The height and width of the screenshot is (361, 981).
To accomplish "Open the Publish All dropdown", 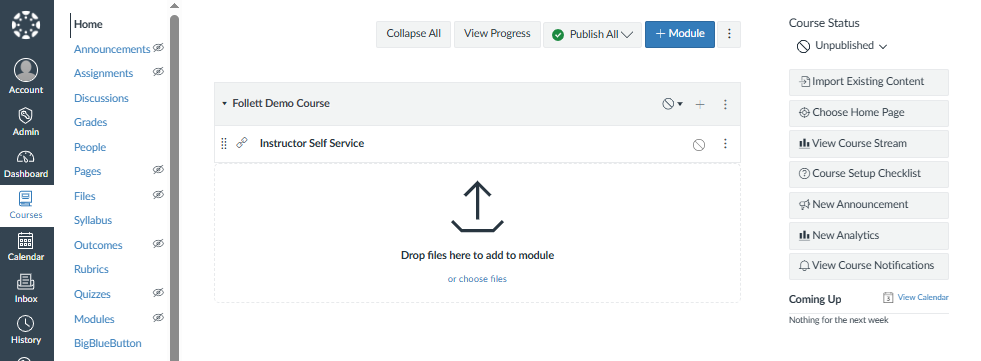I will pos(592,34).
